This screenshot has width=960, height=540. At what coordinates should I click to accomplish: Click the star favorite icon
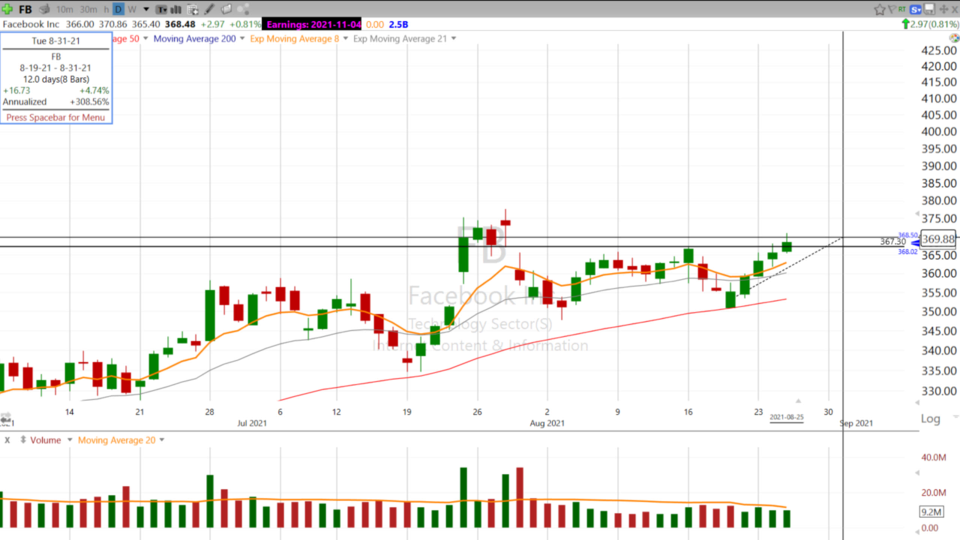point(880,9)
